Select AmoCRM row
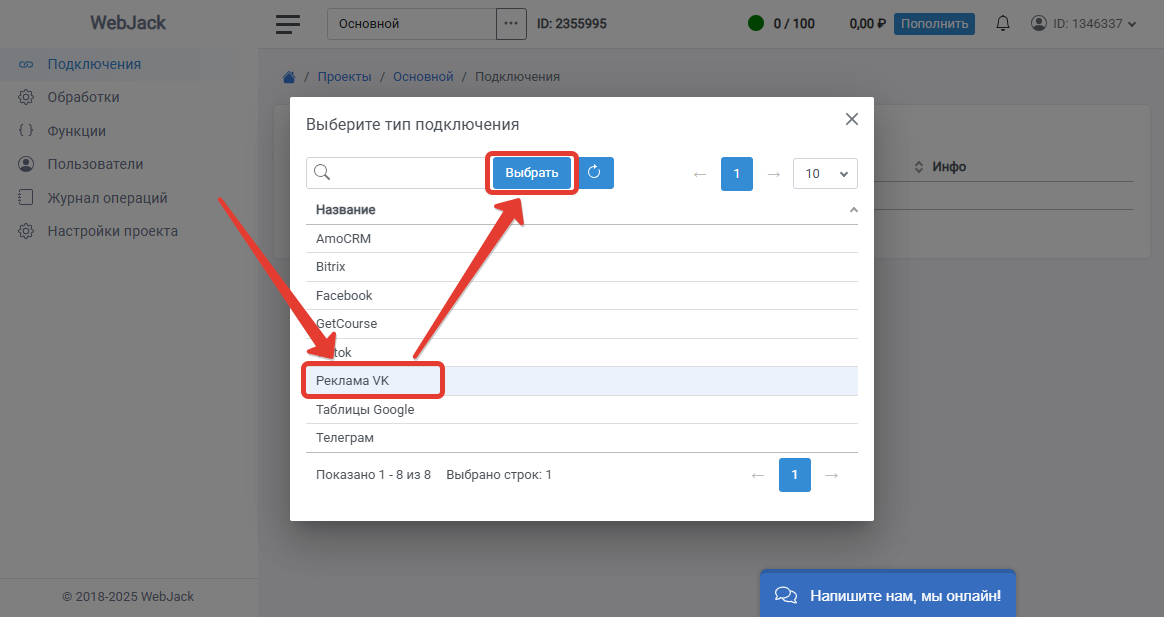The height and width of the screenshot is (617, 1164). click(582, 238)
